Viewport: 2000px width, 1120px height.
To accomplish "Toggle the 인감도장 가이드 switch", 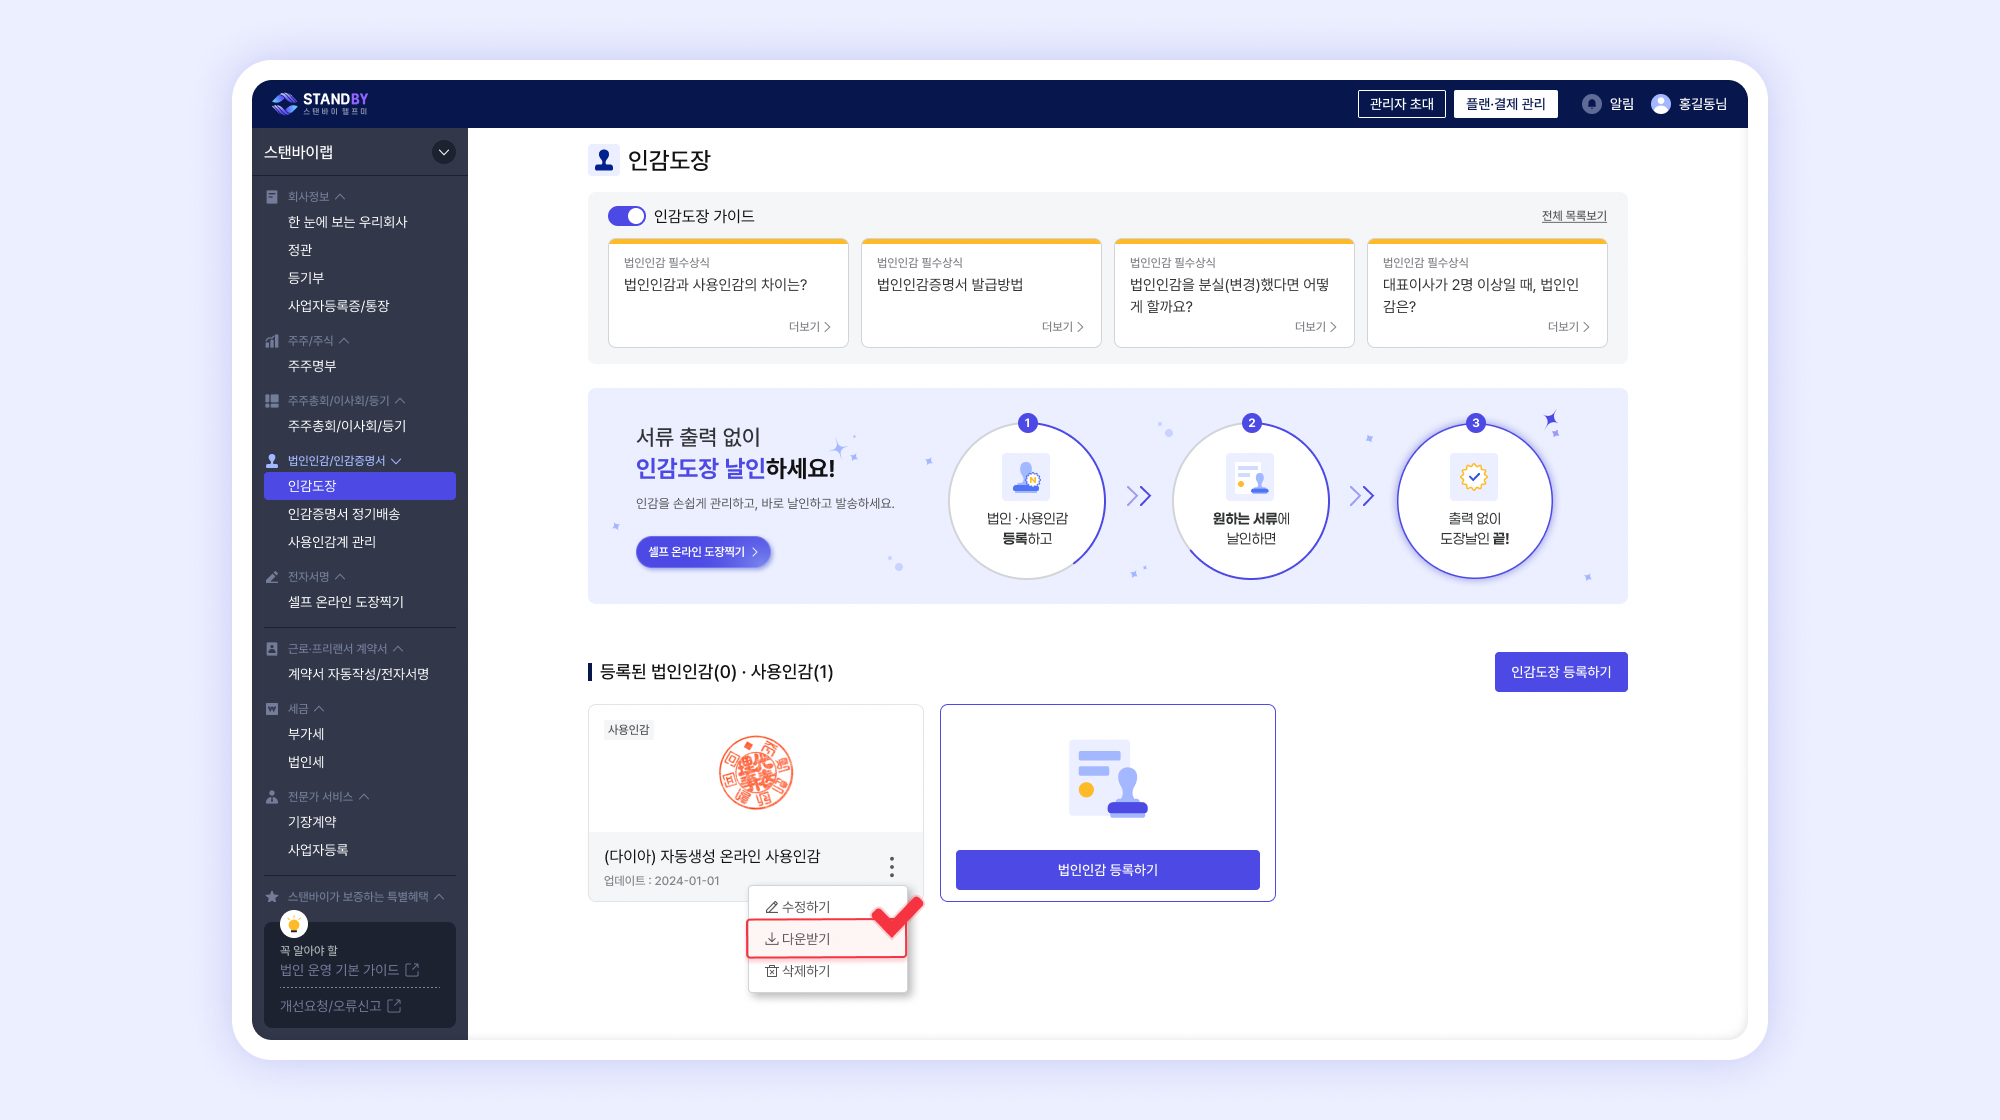I will (627, 216).
